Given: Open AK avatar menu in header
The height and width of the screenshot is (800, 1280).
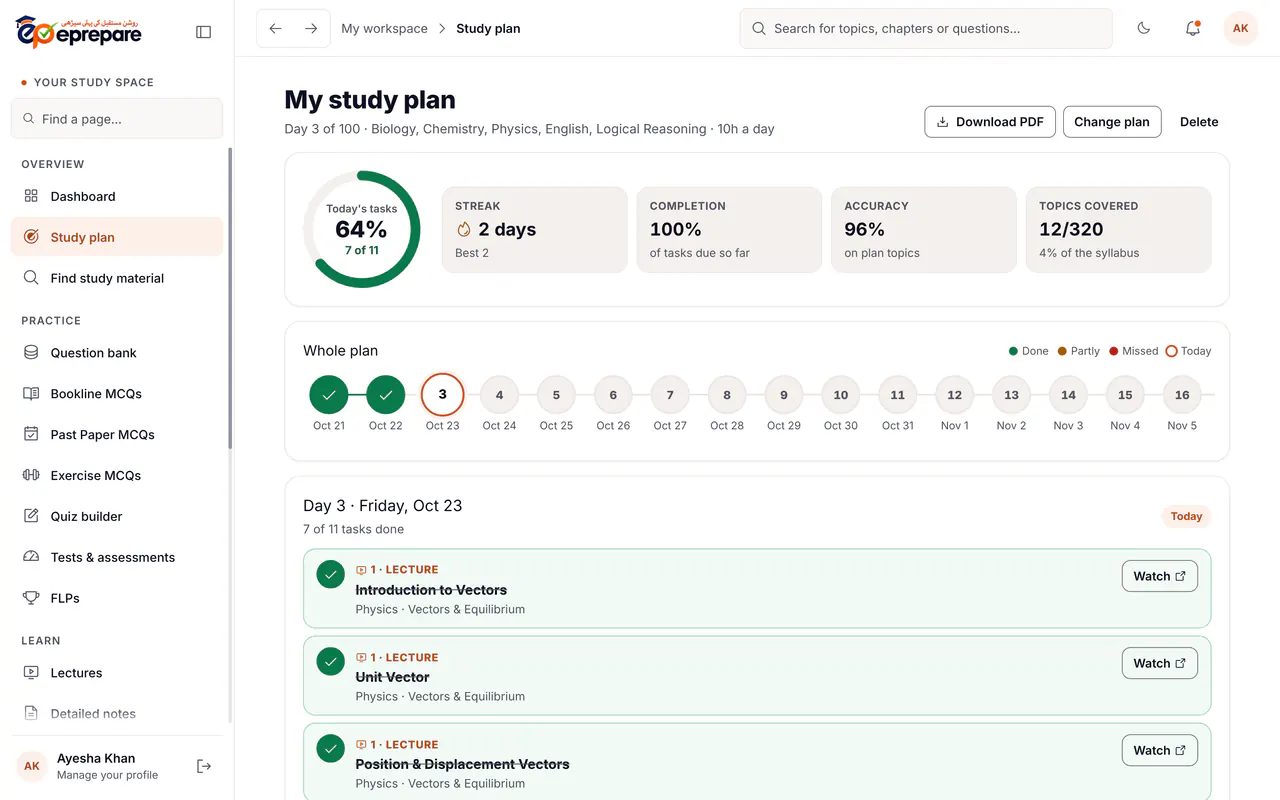Looking at the screenshot, I should click(x=1241, y=29).
